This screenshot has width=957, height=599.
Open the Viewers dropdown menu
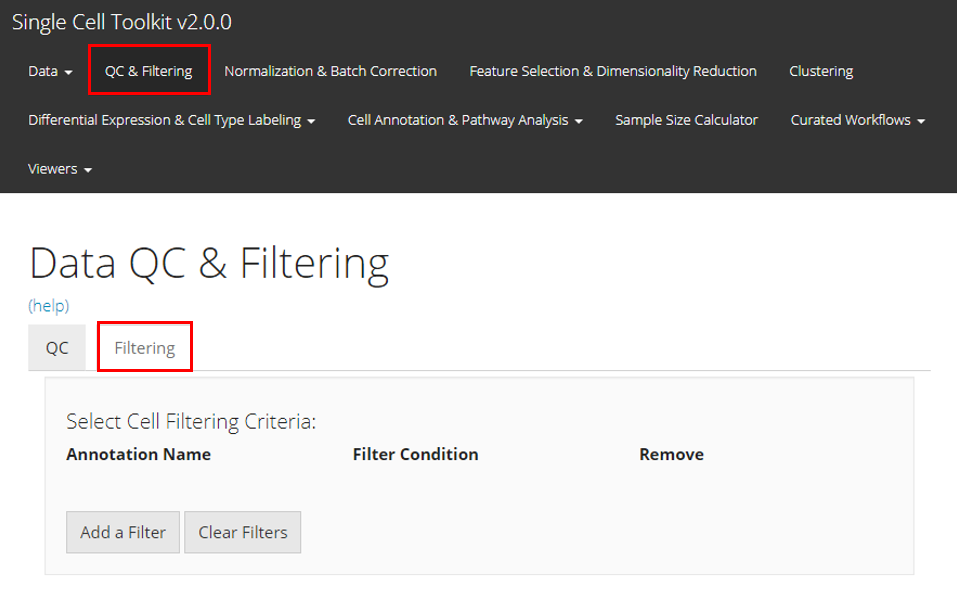pos(60,169)
